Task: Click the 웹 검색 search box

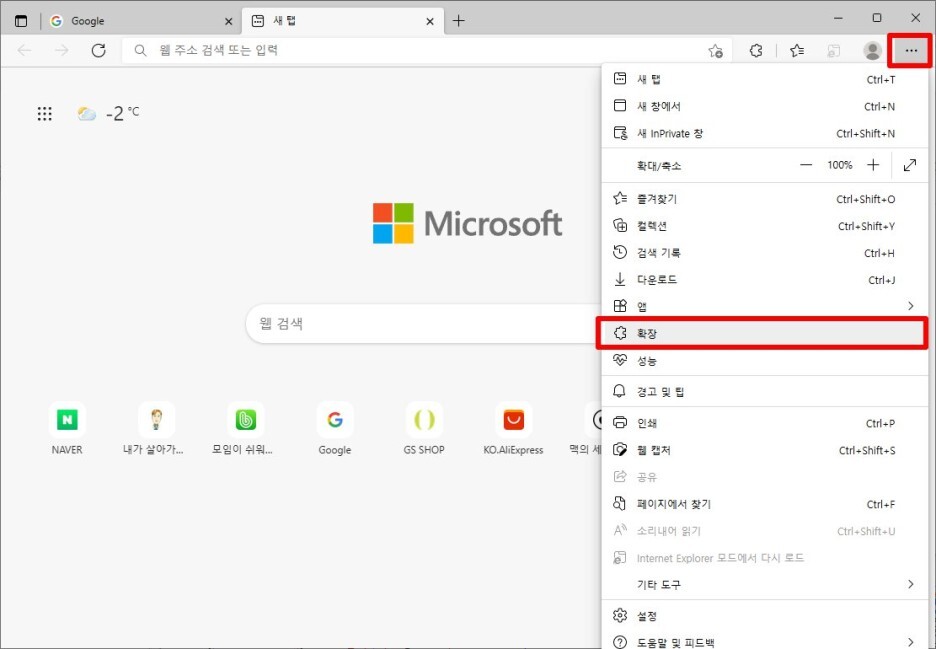Action: pos(424,324)
